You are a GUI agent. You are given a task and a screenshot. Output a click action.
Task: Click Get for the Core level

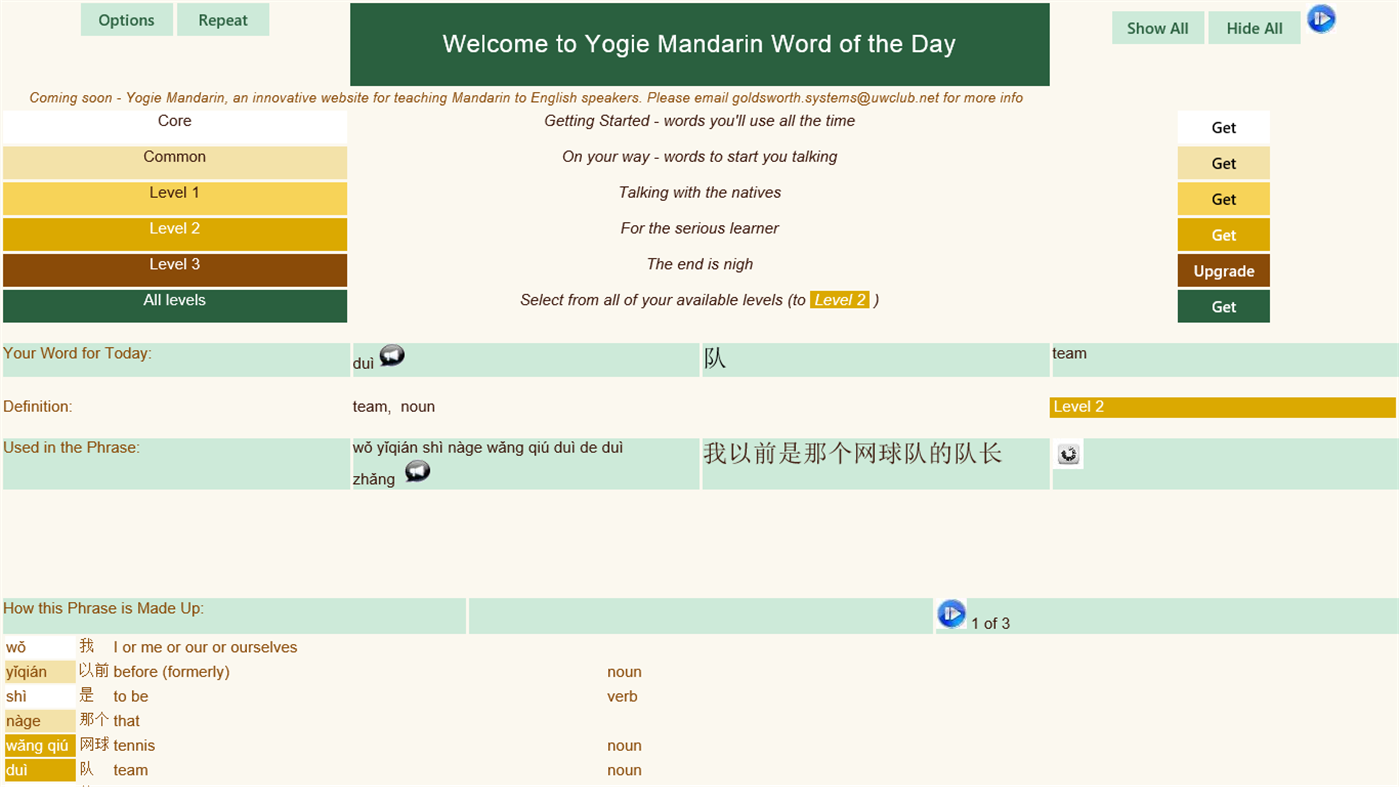pyautogui.click(x=1223, y=127)
